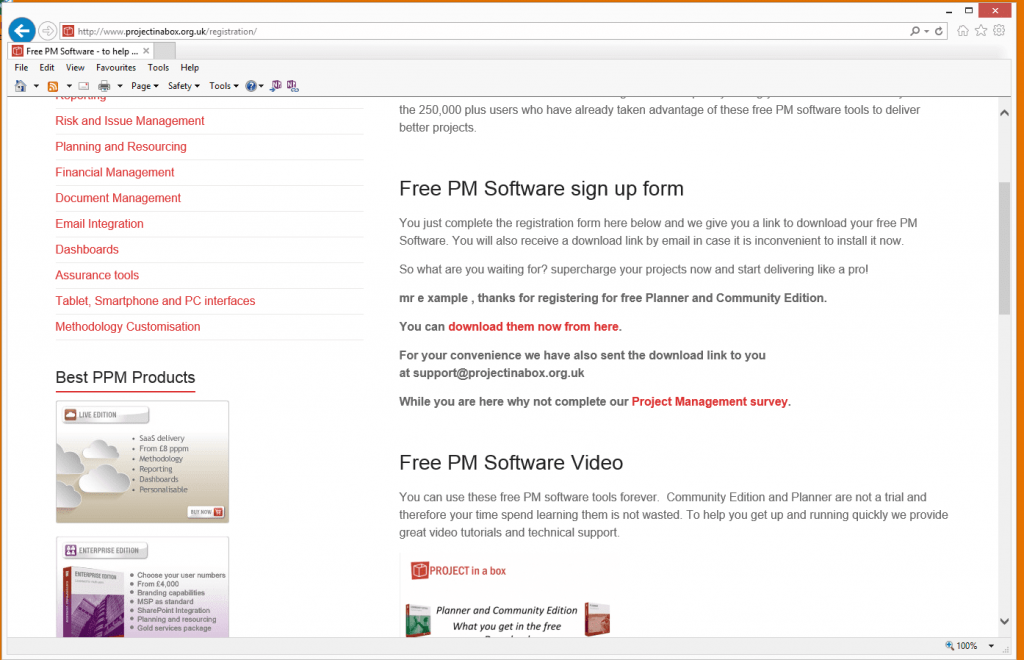Click the scroll down arrow of scrollbar
The width and height of the screenshot is (1024, 660).
(1004, 621)
